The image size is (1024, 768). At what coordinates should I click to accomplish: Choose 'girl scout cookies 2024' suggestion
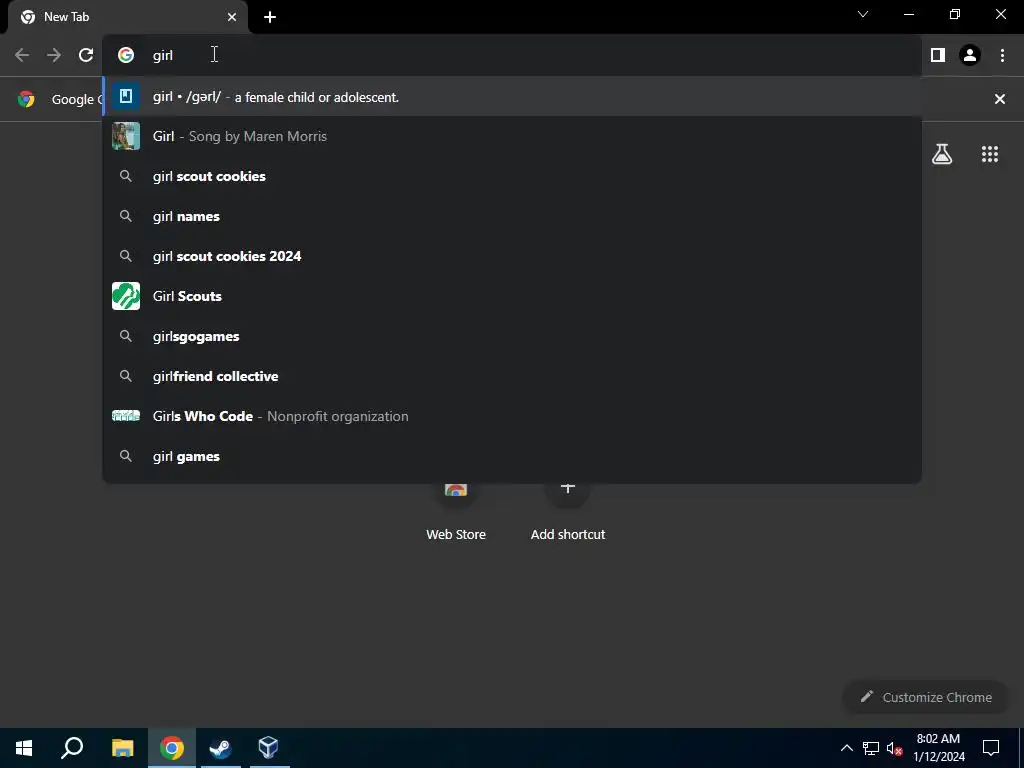[x=512, y=256]
